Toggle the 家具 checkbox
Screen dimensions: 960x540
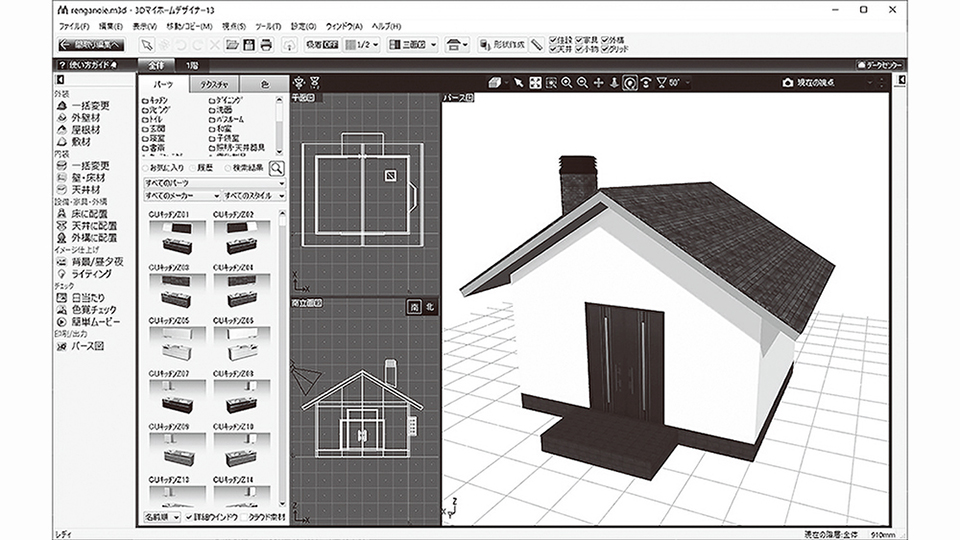[x=579, y=40]
